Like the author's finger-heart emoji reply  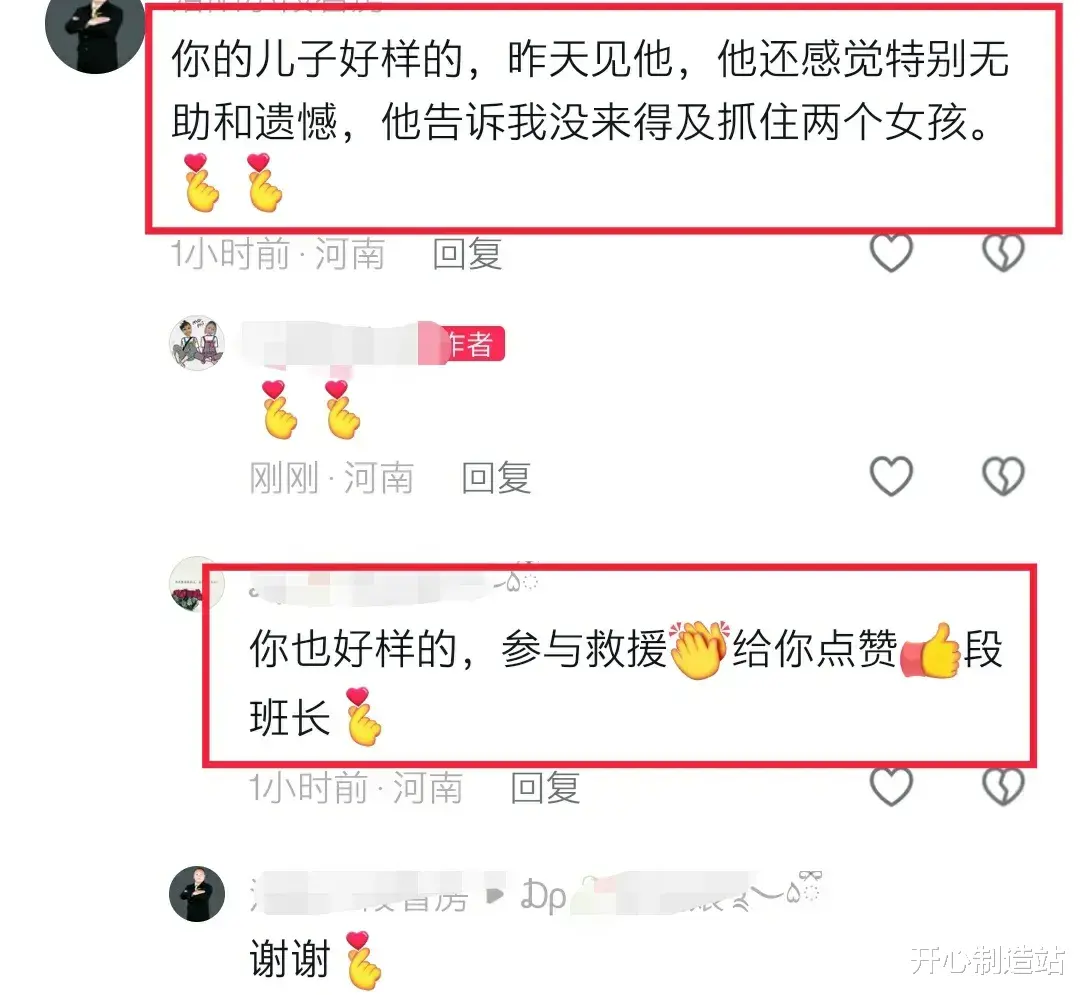coord(891,476)
